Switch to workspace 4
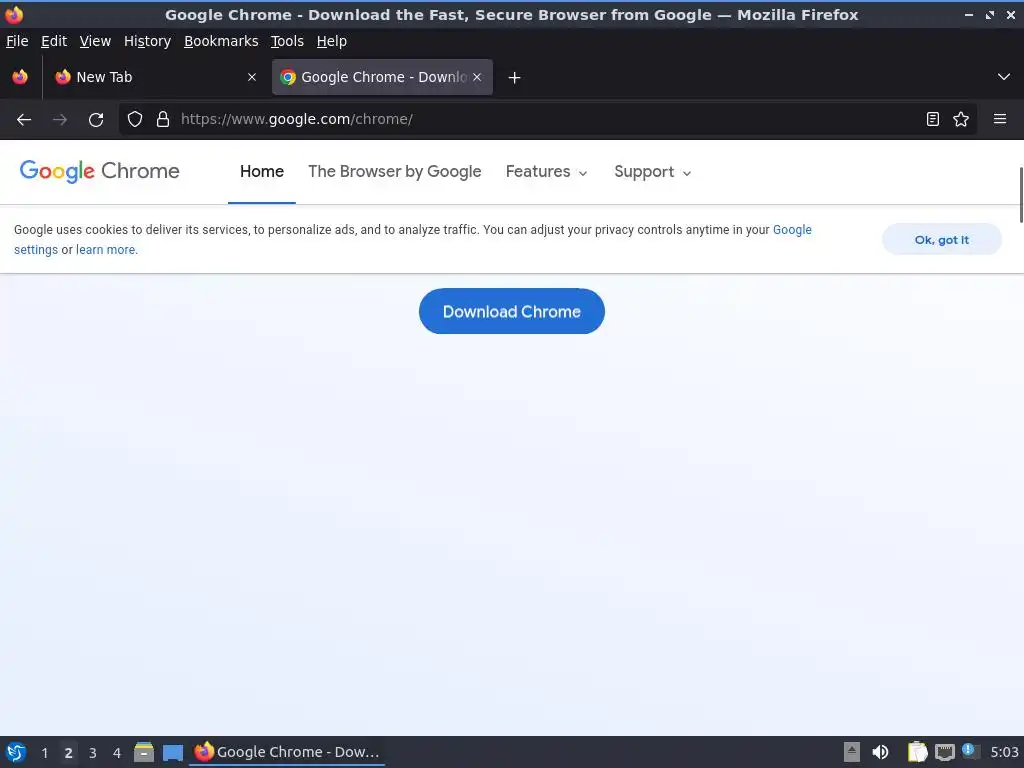Viewport: 1024px width, 768px height. 117,753
